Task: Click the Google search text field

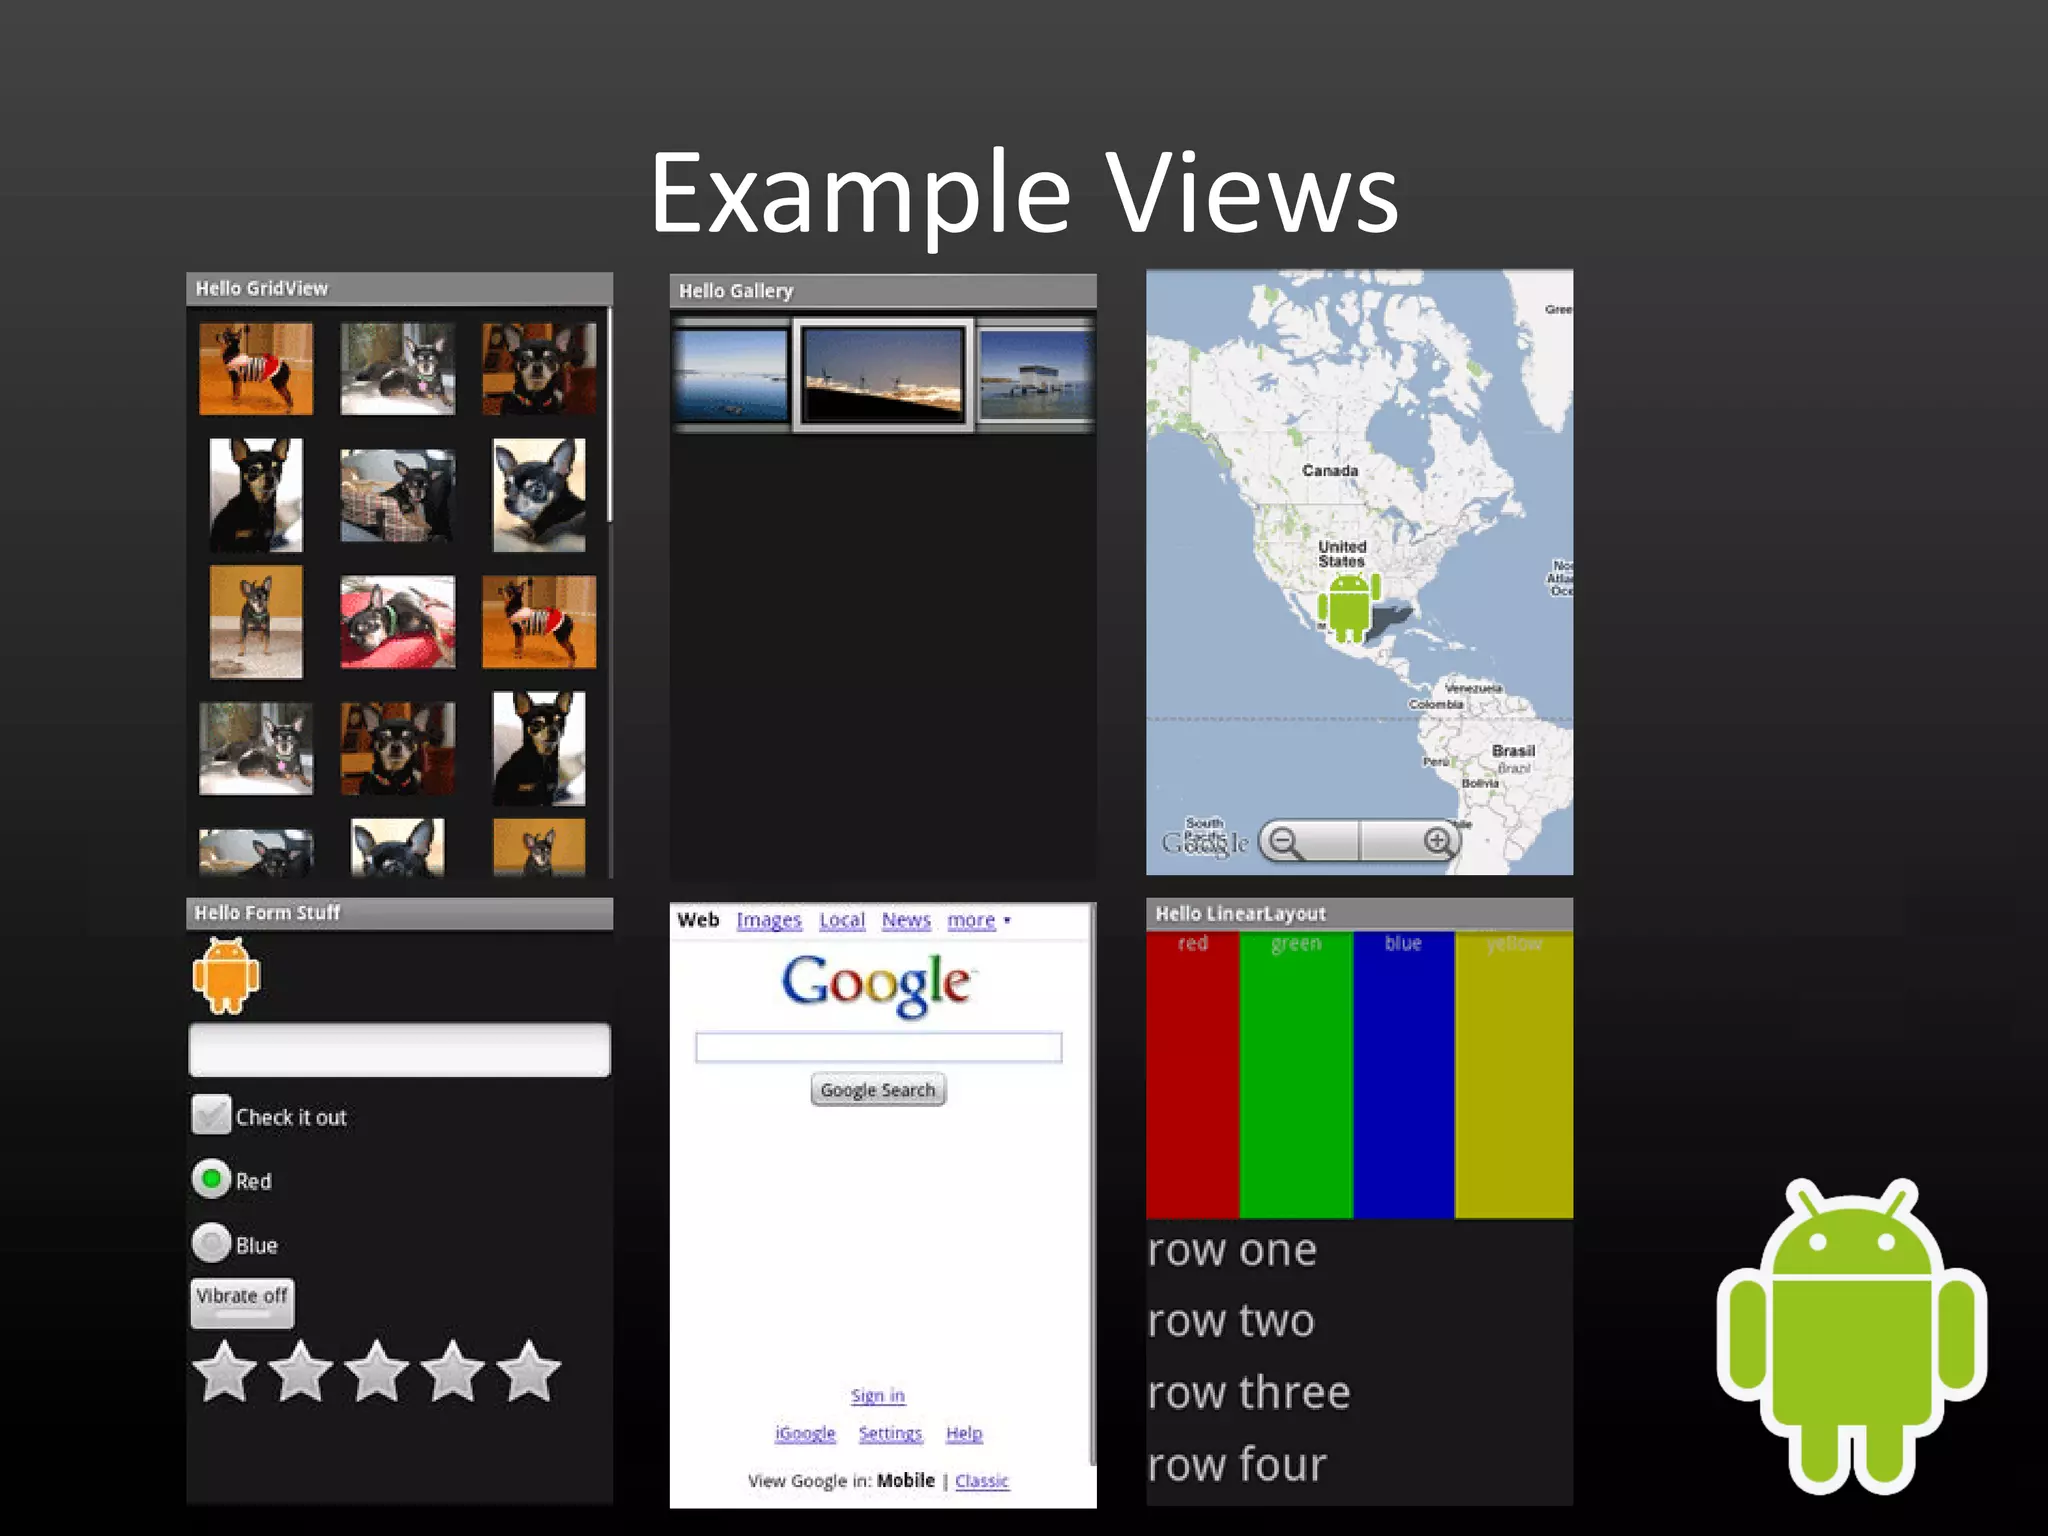Action: coord(878,1047)
